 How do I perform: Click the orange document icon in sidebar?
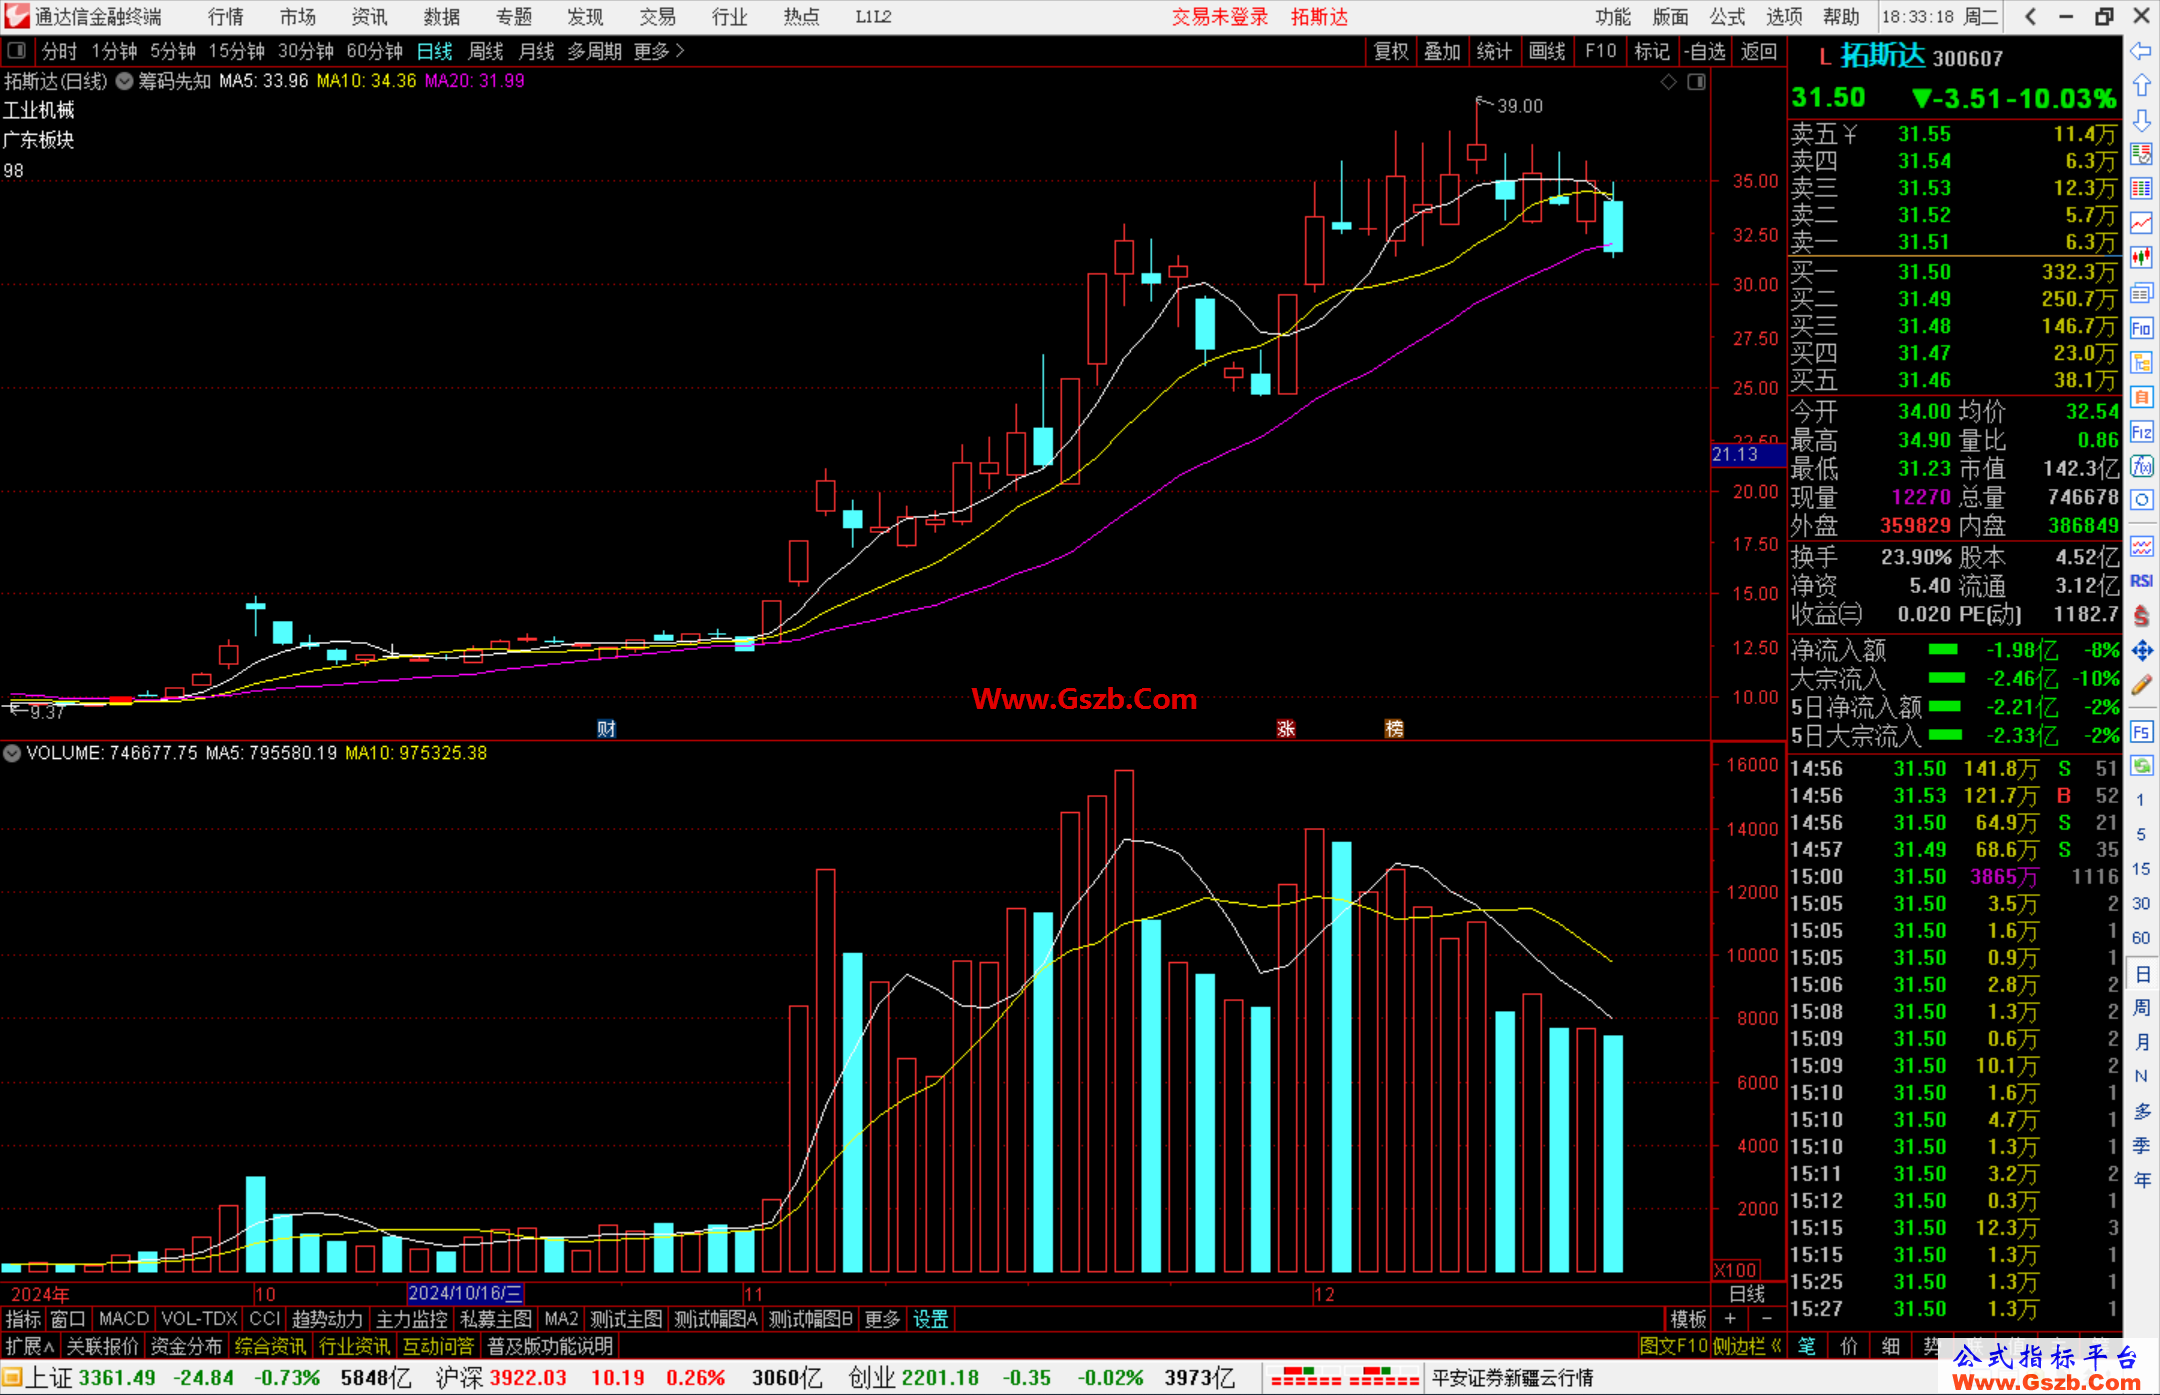[x=2141, y=397]
